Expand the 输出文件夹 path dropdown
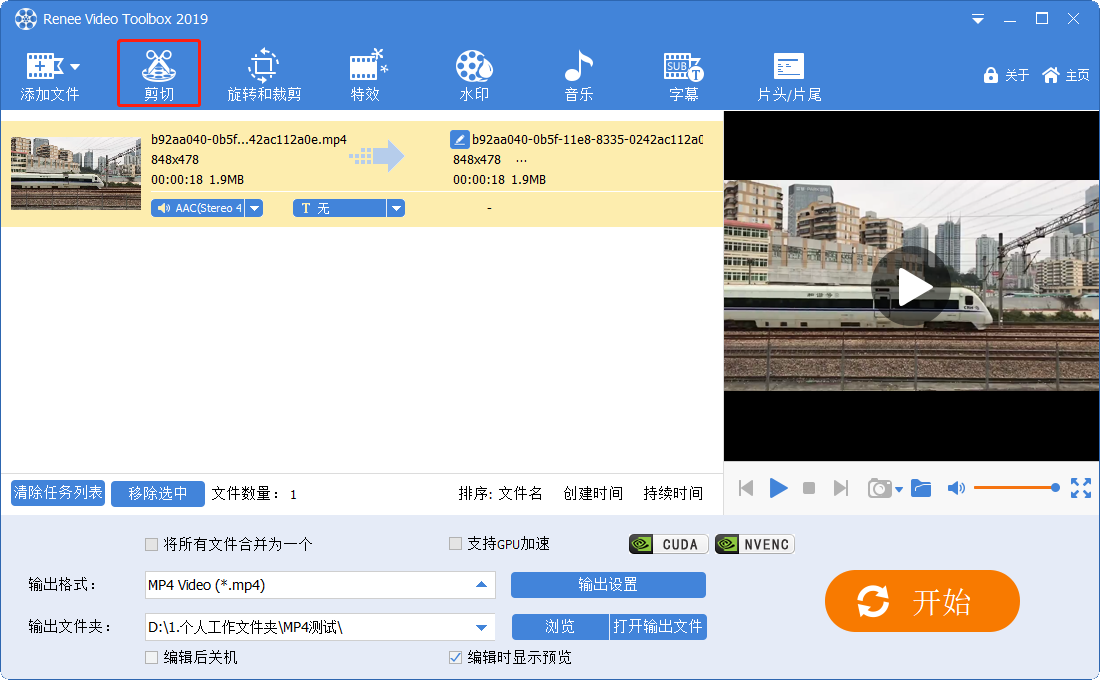Image resolution: width=1100 pixels, height=680 pixels. [481, 628]
